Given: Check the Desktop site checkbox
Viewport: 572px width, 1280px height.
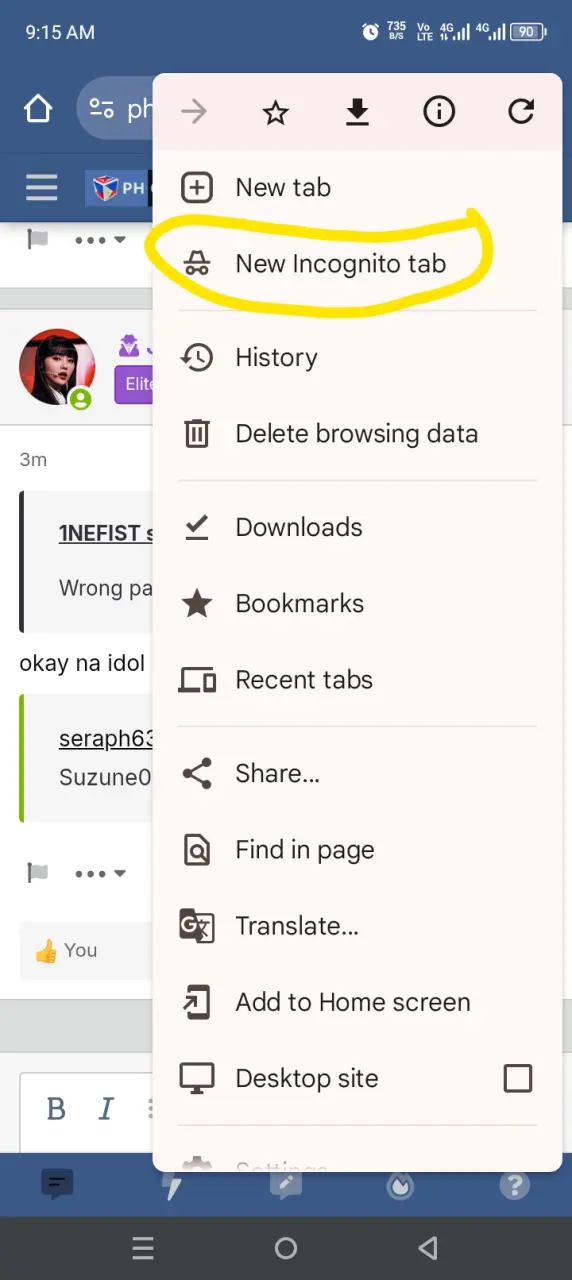Looking at the screenshot, I should click(x=518, y=1078).
